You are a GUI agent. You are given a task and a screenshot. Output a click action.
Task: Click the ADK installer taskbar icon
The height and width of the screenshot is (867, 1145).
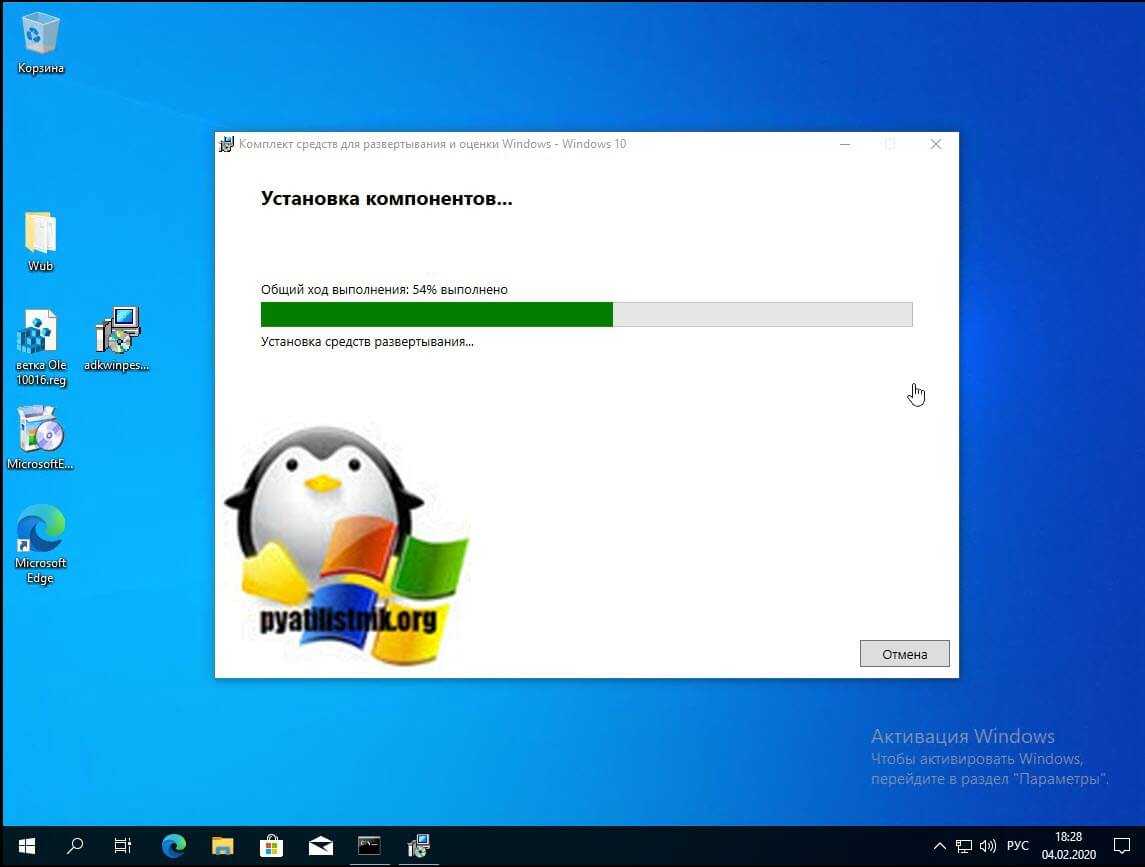pos(418,846)
